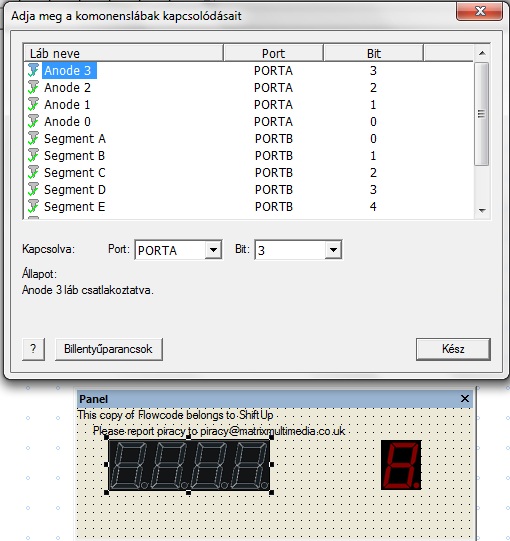Click the 'Bit' column header
The width and height of the screenshot is (510, 541).
(x=373, y=53)
